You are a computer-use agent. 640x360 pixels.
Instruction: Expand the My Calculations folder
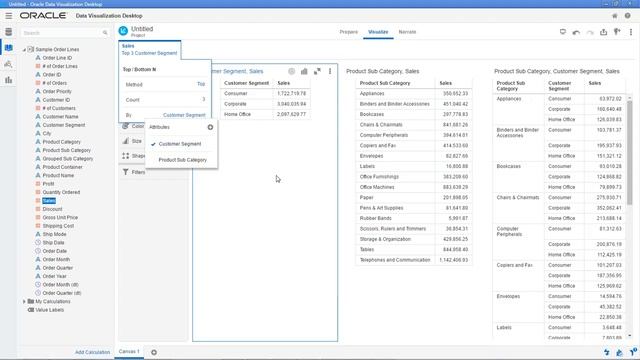click(x=24, y=302)
